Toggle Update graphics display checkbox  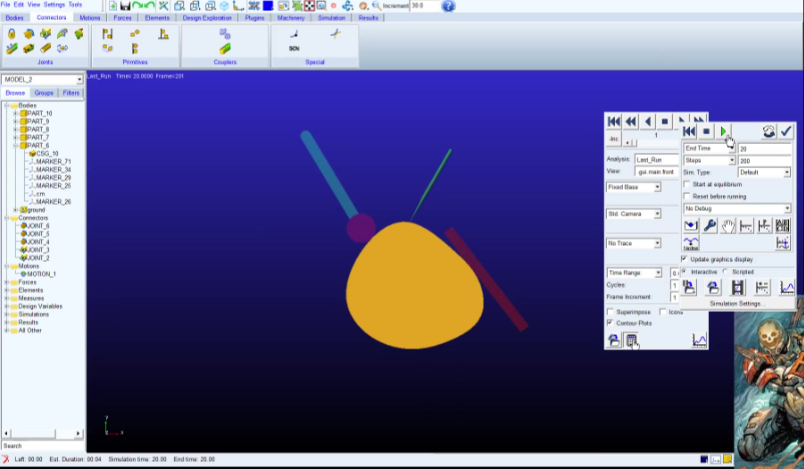point(686,259)
